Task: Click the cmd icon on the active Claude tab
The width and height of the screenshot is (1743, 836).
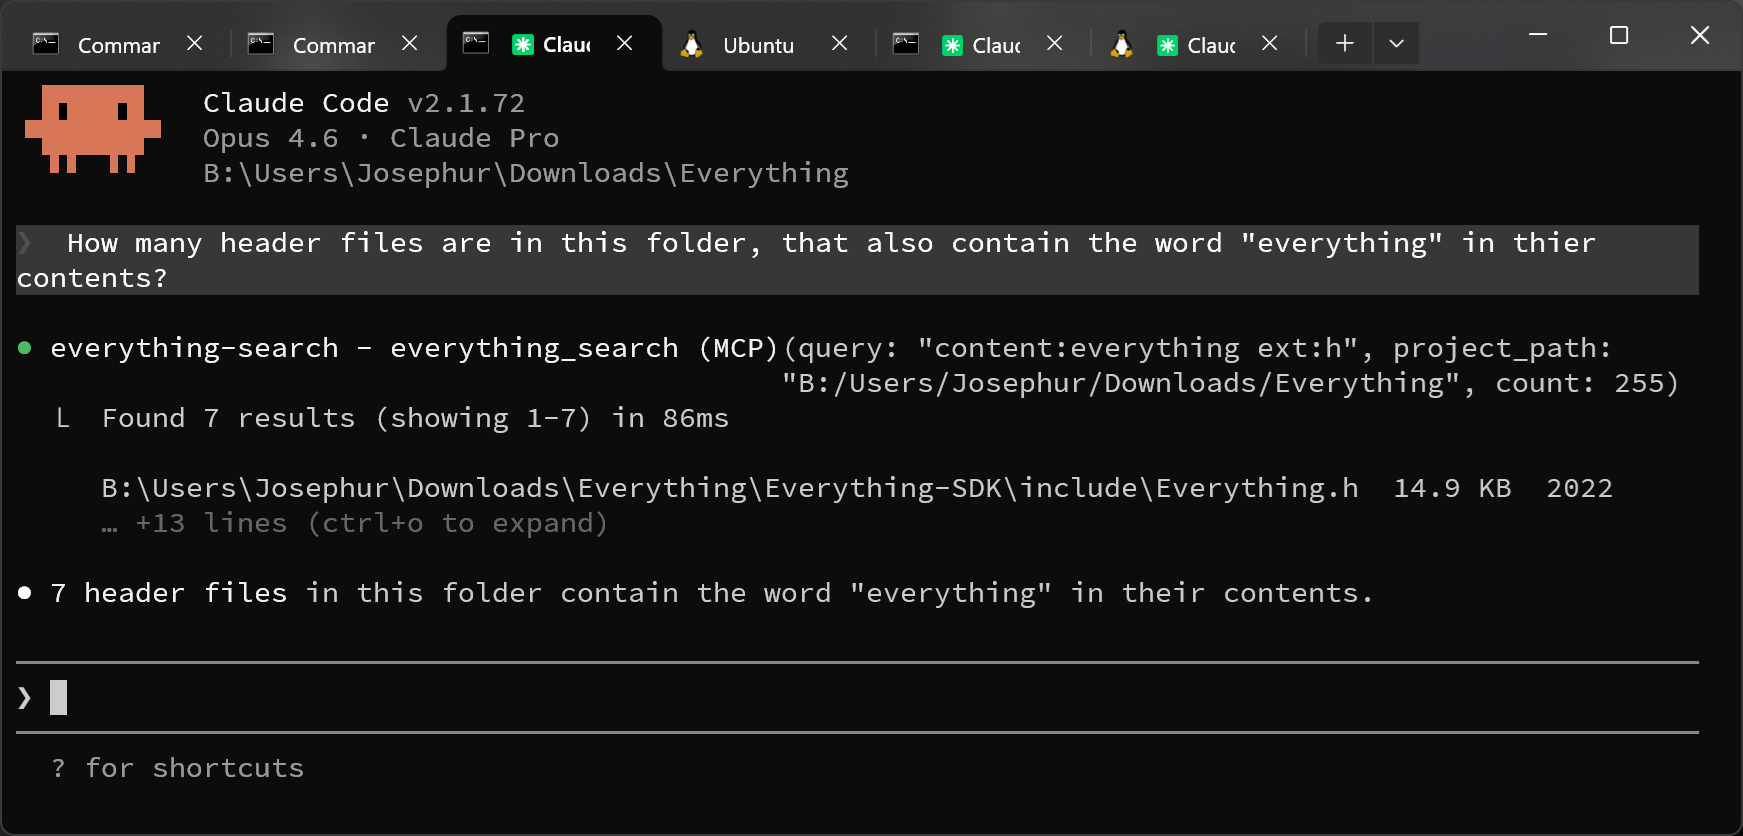Action: (476, 44)
